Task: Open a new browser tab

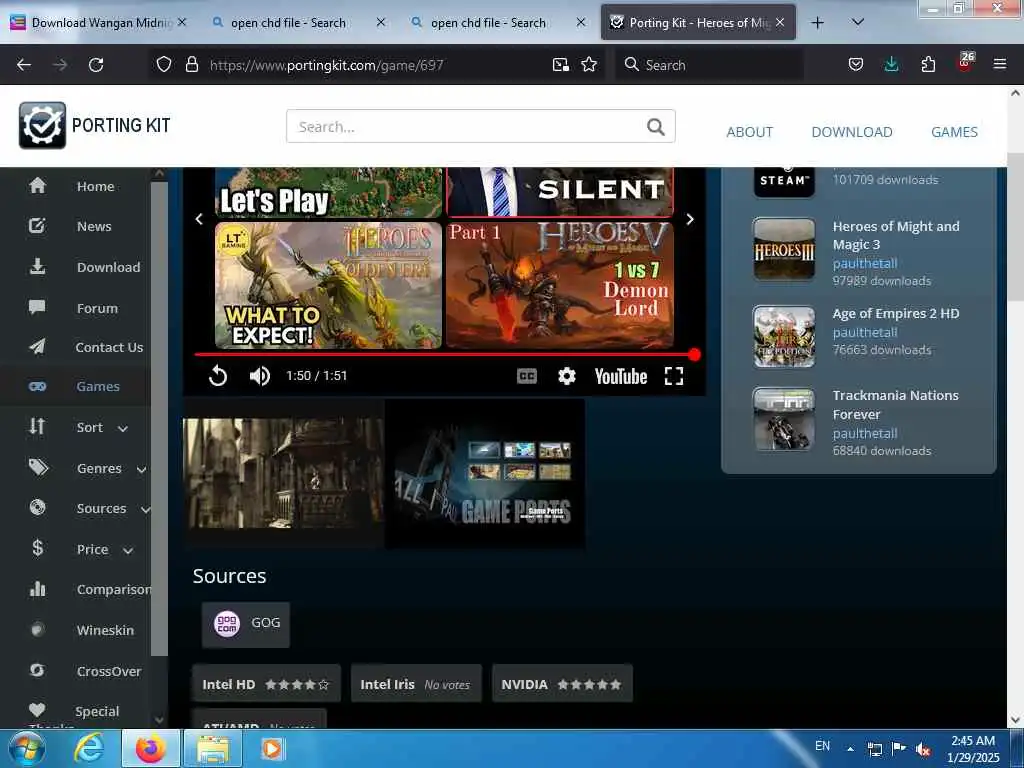Action: click(x=817, y=23)
